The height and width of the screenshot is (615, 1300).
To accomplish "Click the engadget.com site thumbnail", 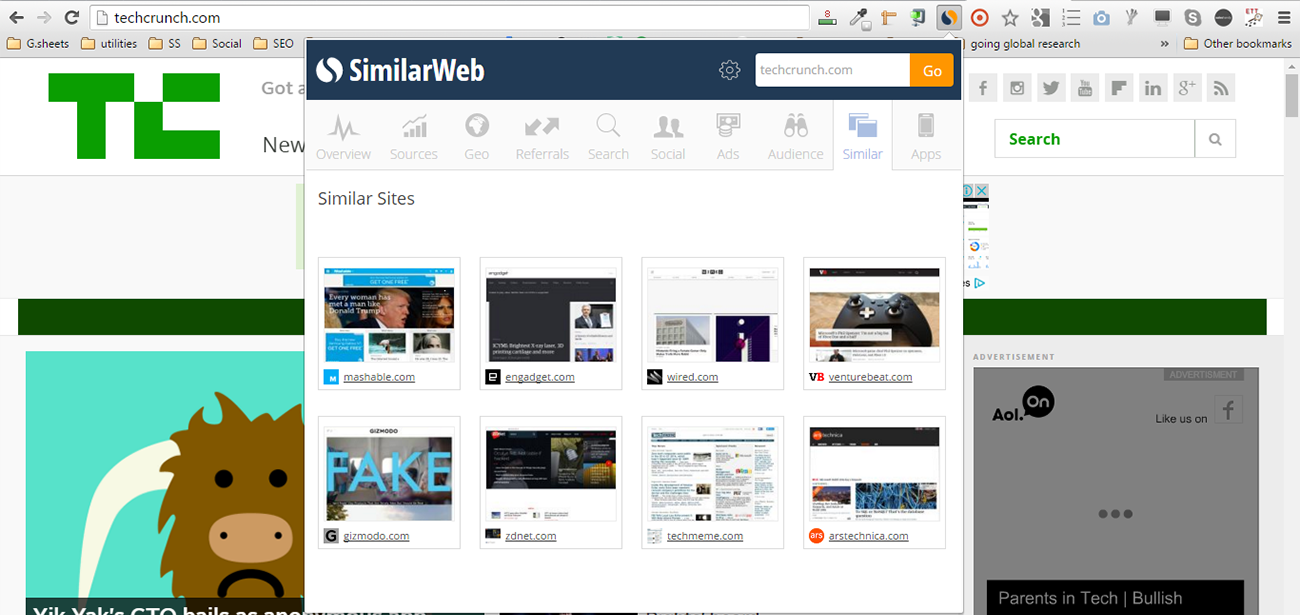I will point(551,314).
